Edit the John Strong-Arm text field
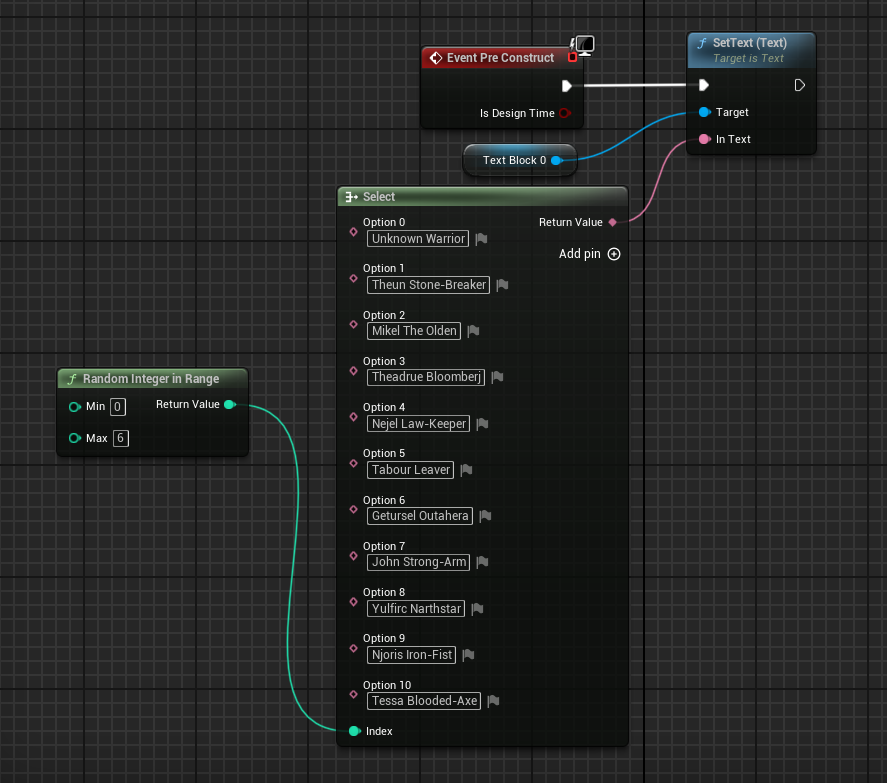The width and height of the screenshot is (887, 783). coord(419,562)
